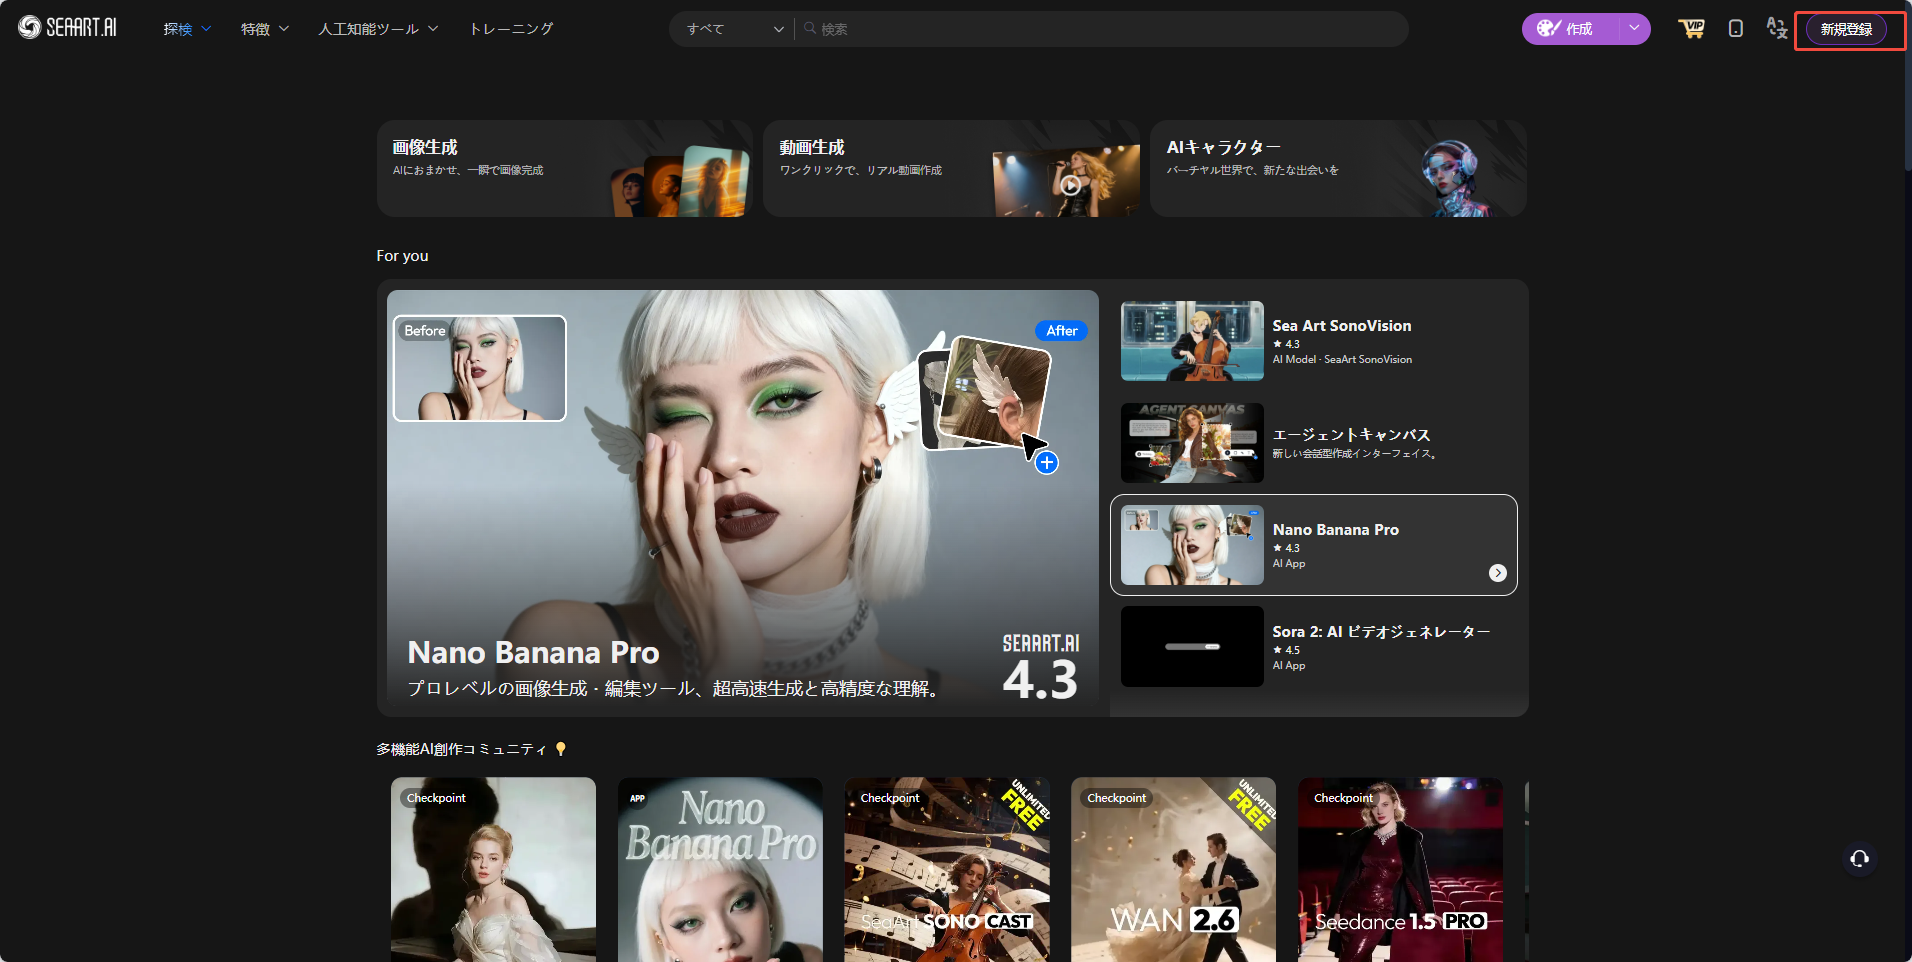Image resolution: width=1912 pixels, height=962 pixels.
Task: Click the 検索 search input field
Action: point(1100,29)
